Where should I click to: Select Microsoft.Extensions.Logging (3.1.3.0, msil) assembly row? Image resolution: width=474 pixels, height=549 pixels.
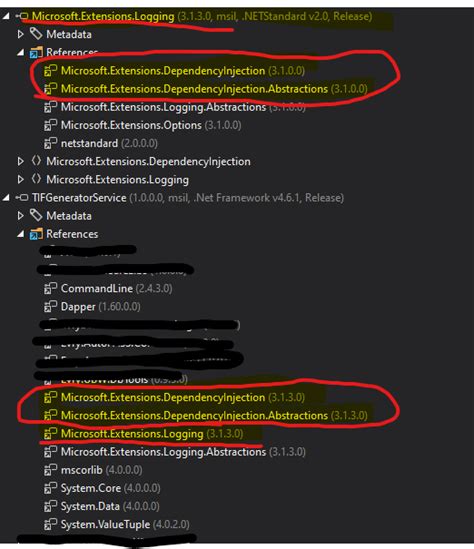202,16
